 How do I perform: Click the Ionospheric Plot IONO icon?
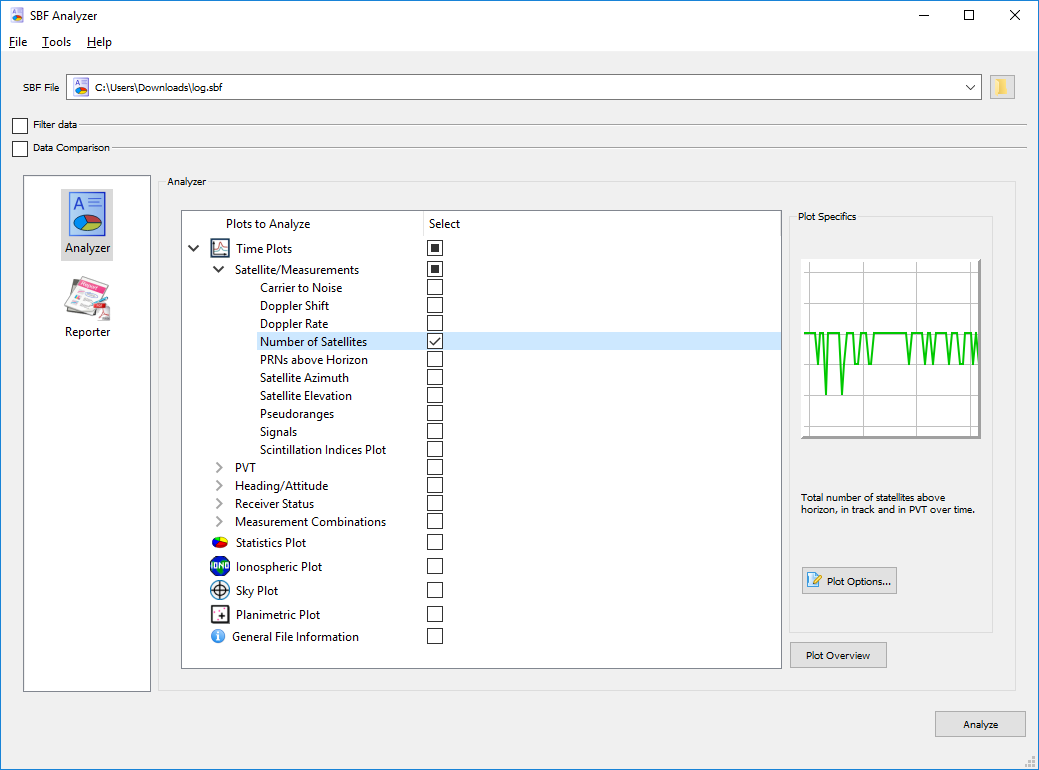pos(220,567)
